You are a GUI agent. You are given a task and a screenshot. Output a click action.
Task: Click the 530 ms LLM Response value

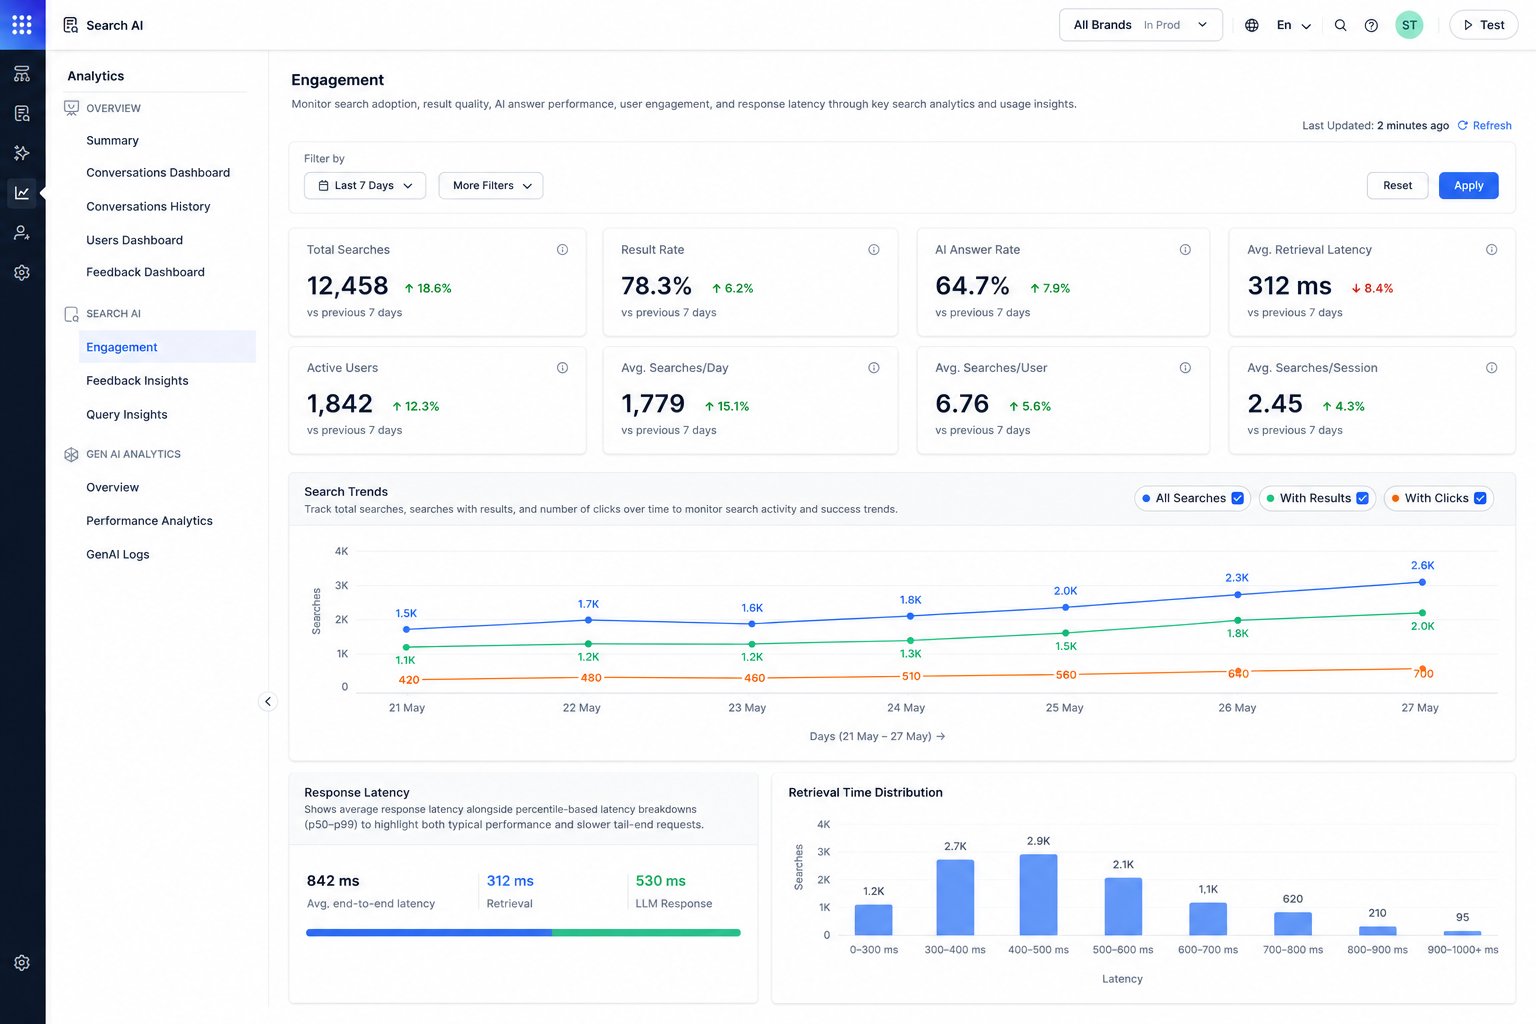pos(661,881)
